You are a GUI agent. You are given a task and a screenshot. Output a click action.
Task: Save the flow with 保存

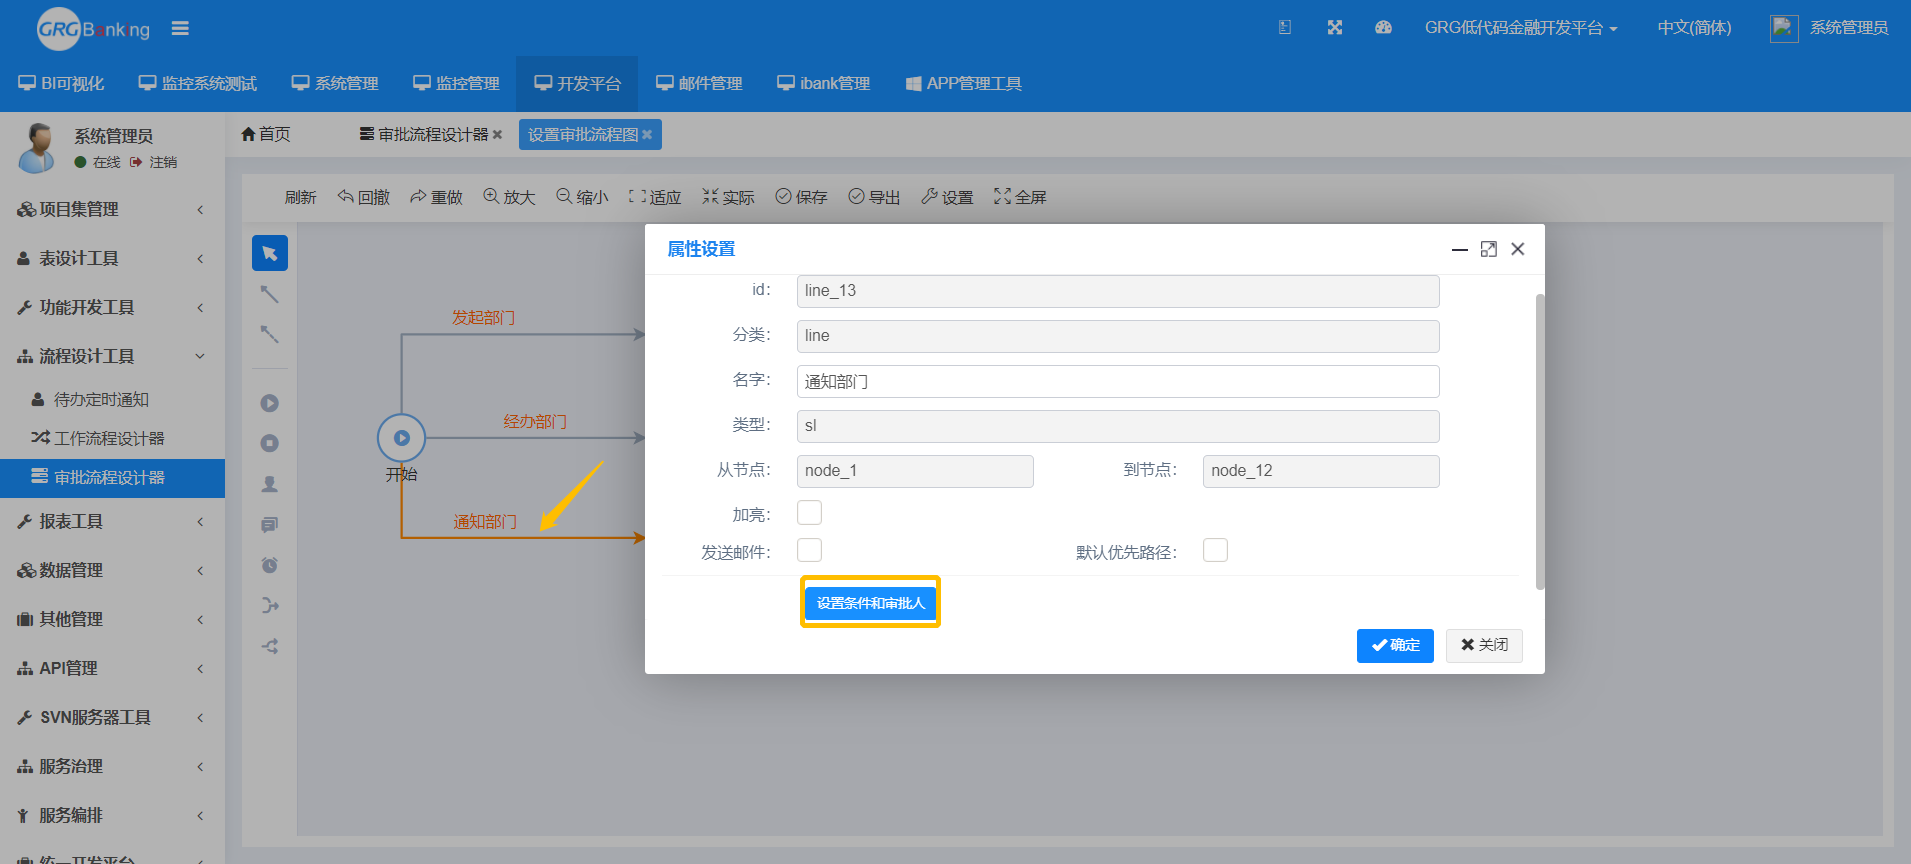pyautogui.click(x=801, y=197)
